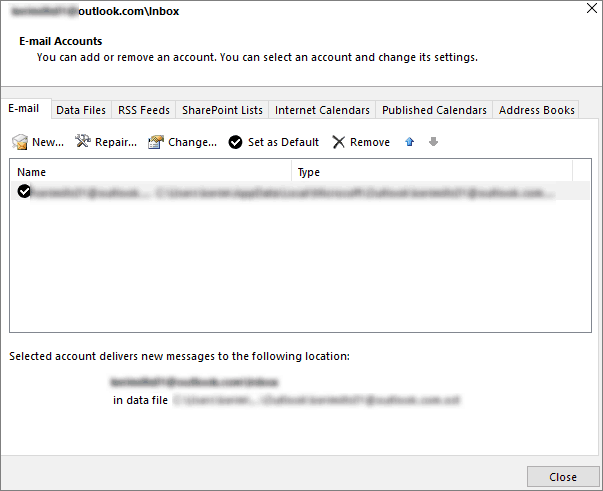Move account up with blue arrow
The width and height of the screenshot is (603, 491).
409,142
